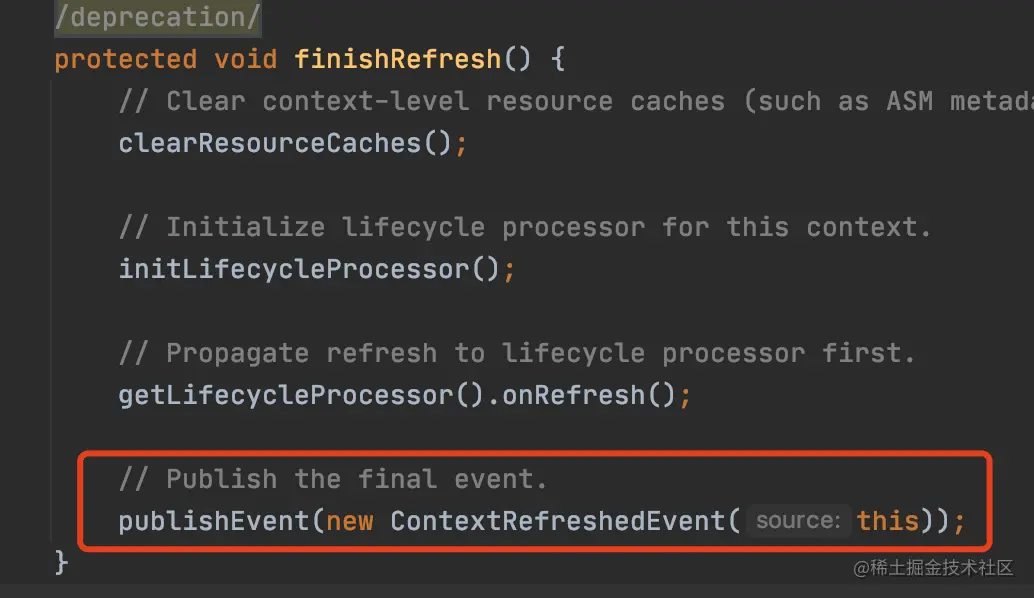
Task: Click the folded /deprecation/ annotation
Action: 158,17
